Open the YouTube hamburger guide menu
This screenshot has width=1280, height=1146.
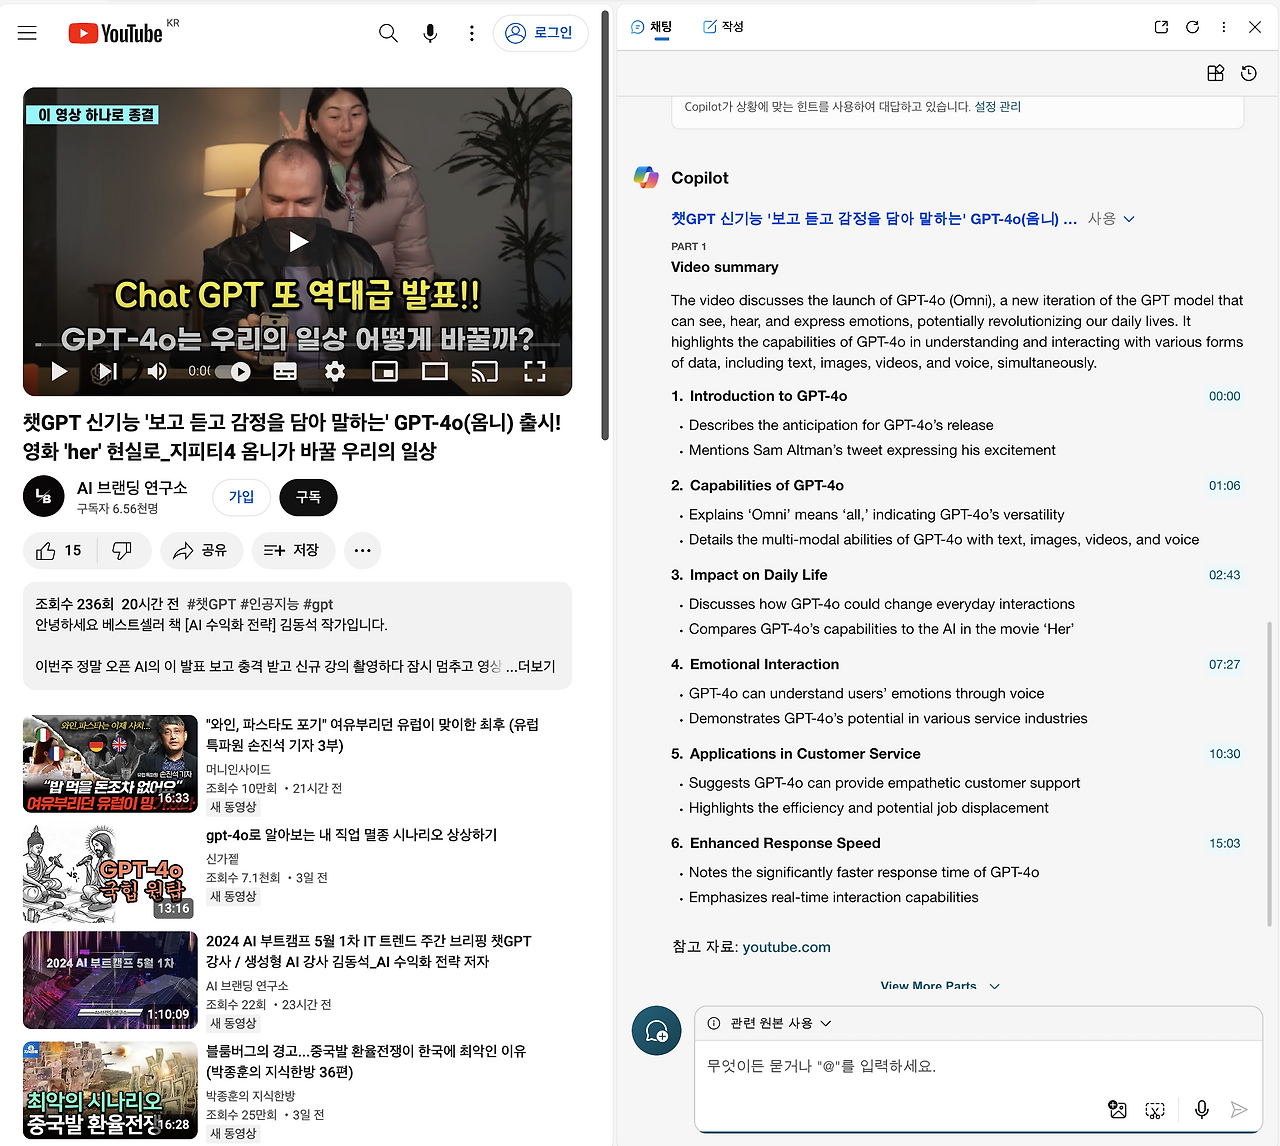27,33
